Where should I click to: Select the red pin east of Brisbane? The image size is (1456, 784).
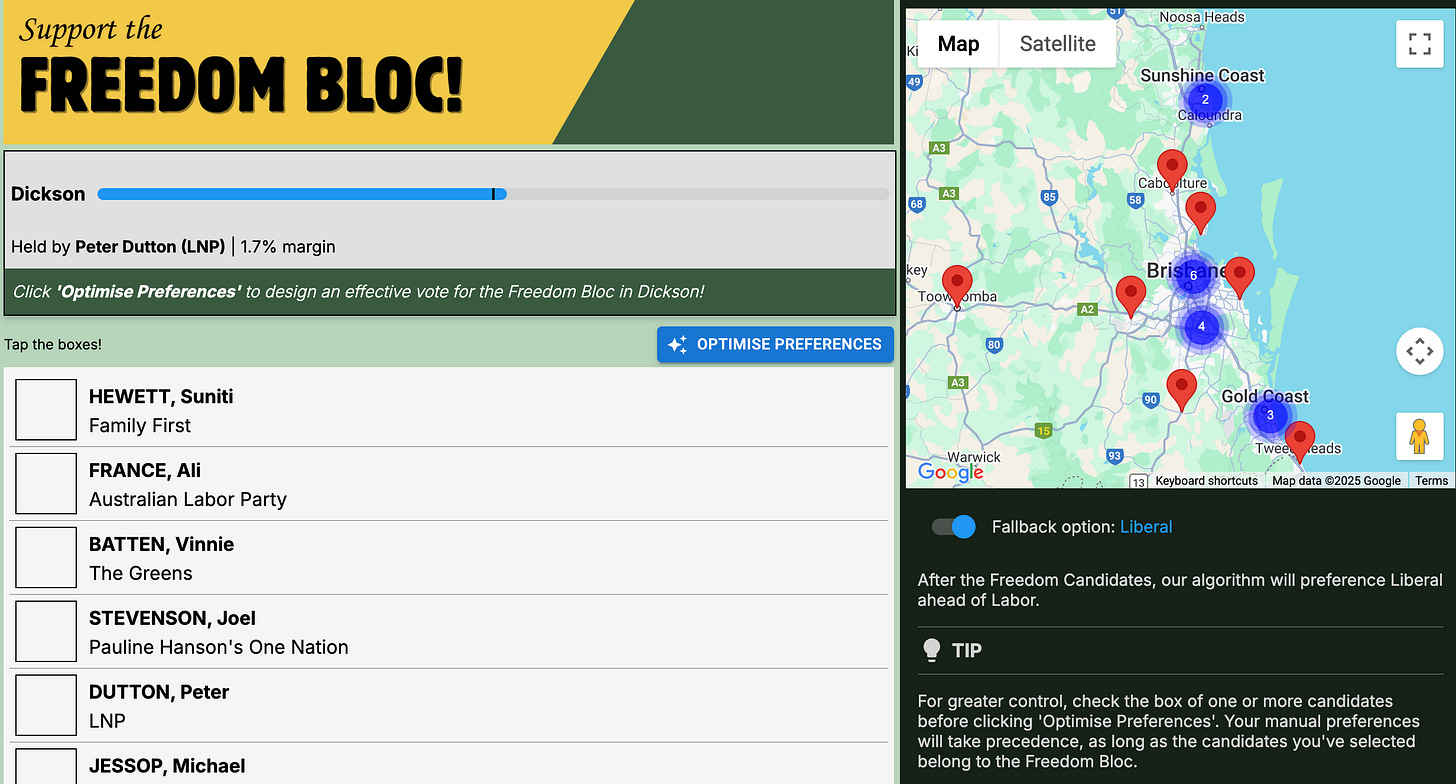coord(1239,277)
